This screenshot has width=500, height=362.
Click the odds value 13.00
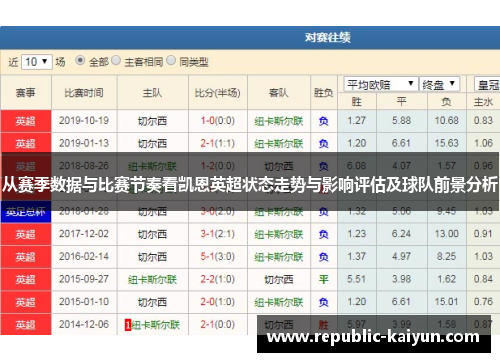pos(447,234)
